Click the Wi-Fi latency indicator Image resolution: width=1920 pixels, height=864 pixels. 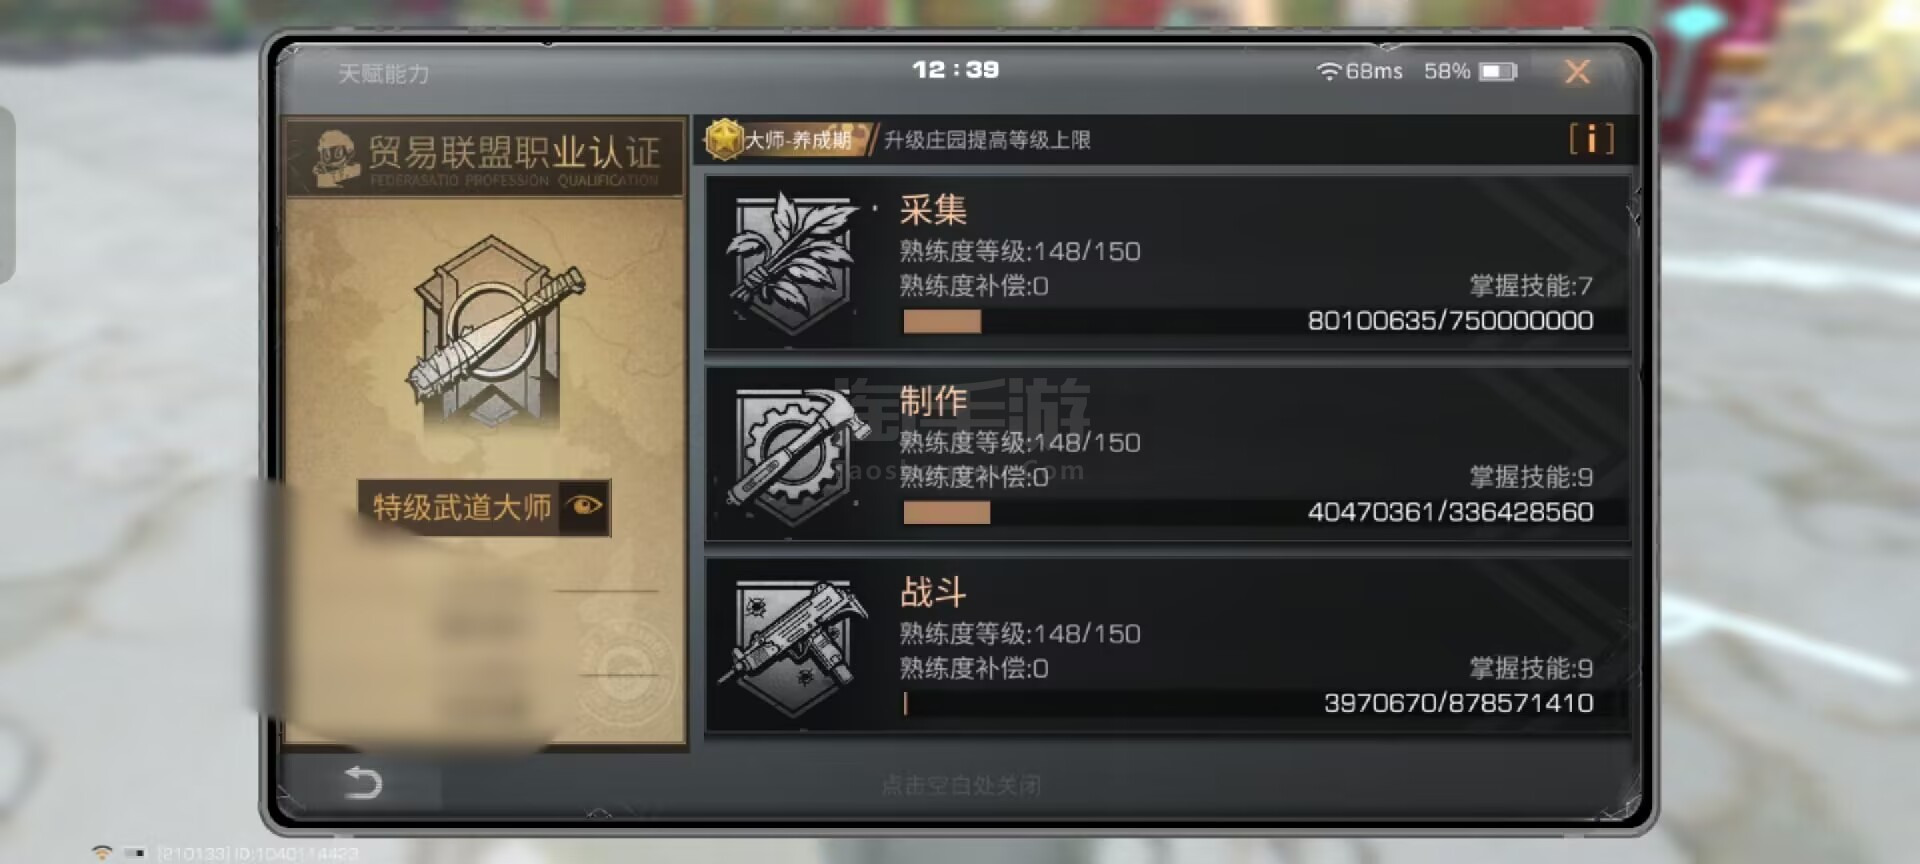(x=1360, y=71)
